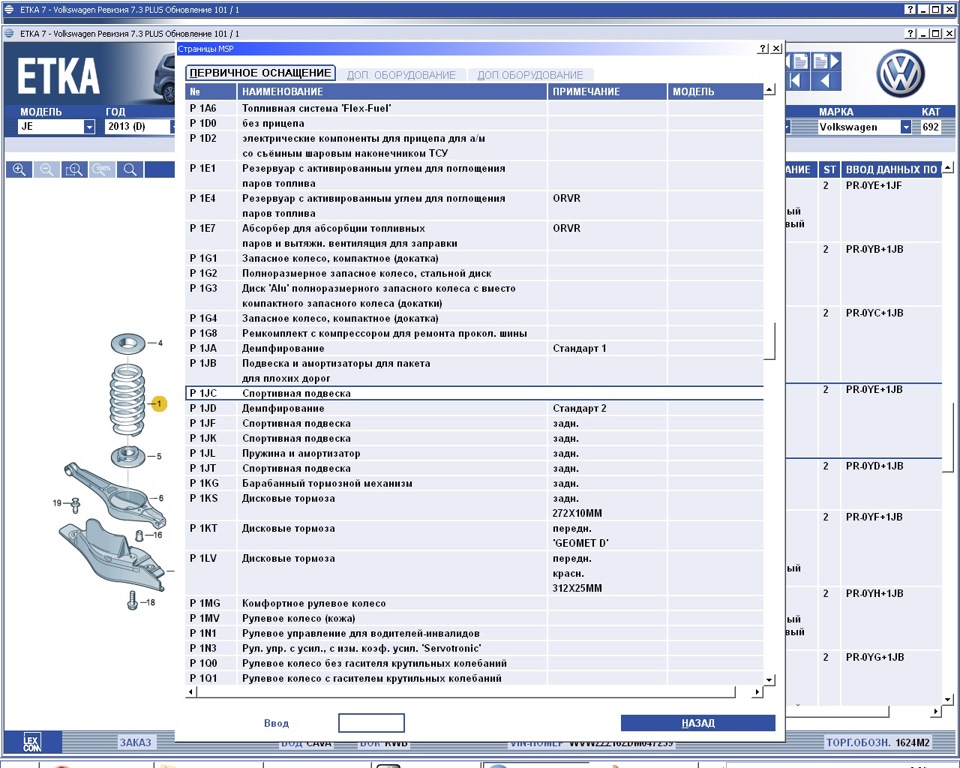The height and width of the screenshot is (768, 960).
Task: Click the КАТ value 692
Action: pos(930,127)
